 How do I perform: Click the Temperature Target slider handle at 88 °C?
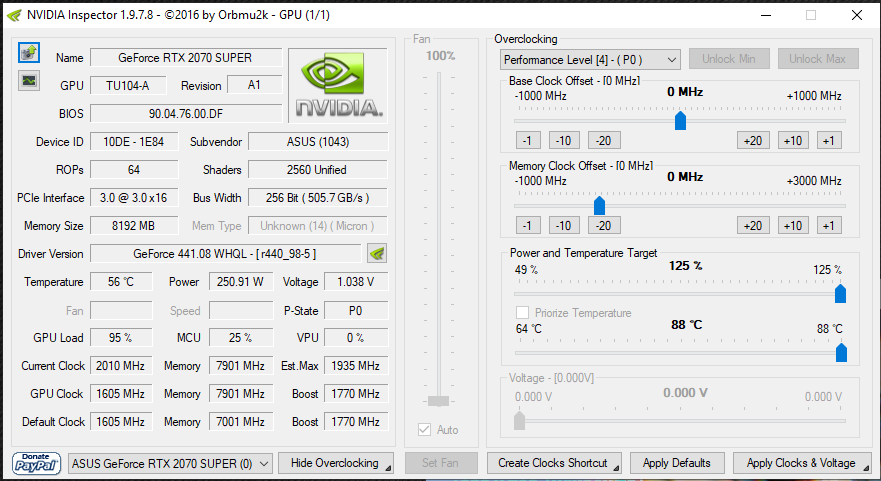pos(841,353)
